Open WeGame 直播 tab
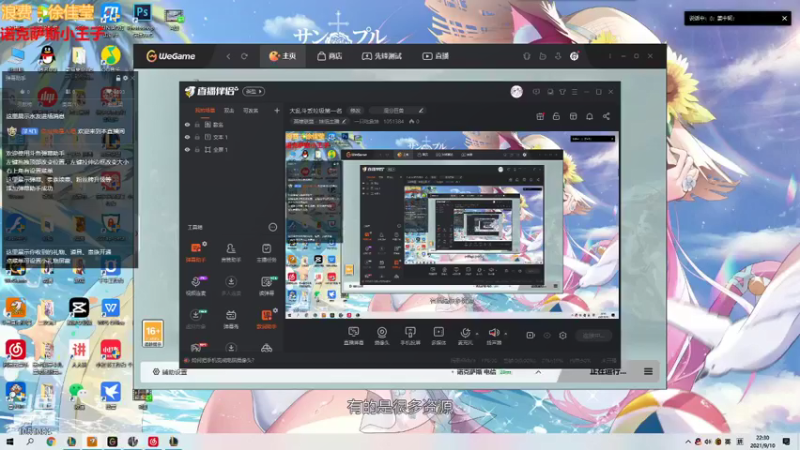The image size is (800, 450). pos(435,56)
